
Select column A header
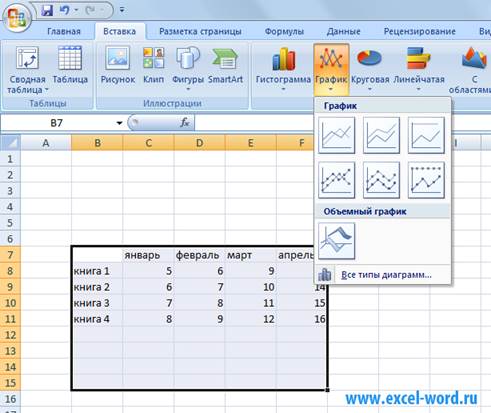(x=46, y=143)
